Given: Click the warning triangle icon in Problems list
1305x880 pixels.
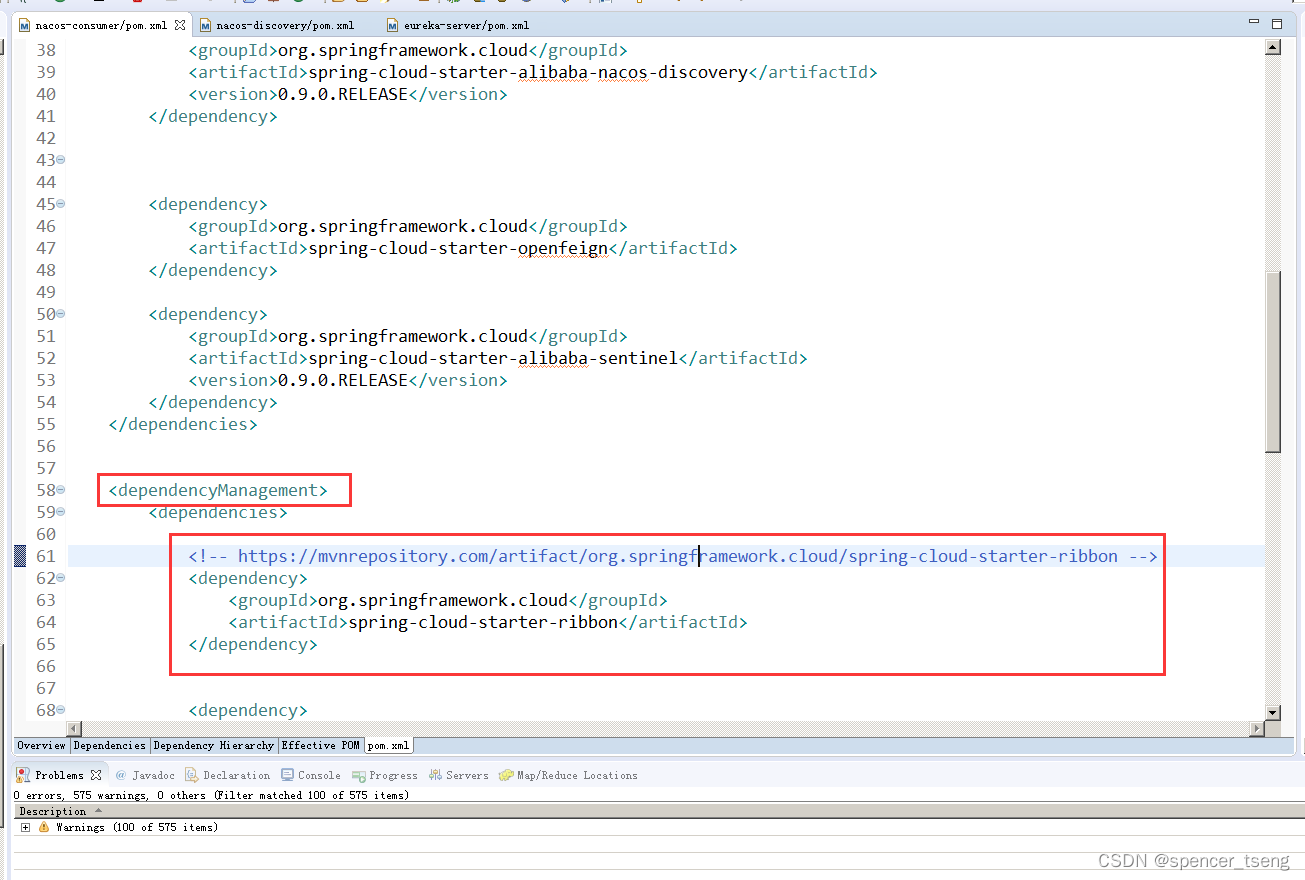Looking at the screenshot, I should point(44,828).
